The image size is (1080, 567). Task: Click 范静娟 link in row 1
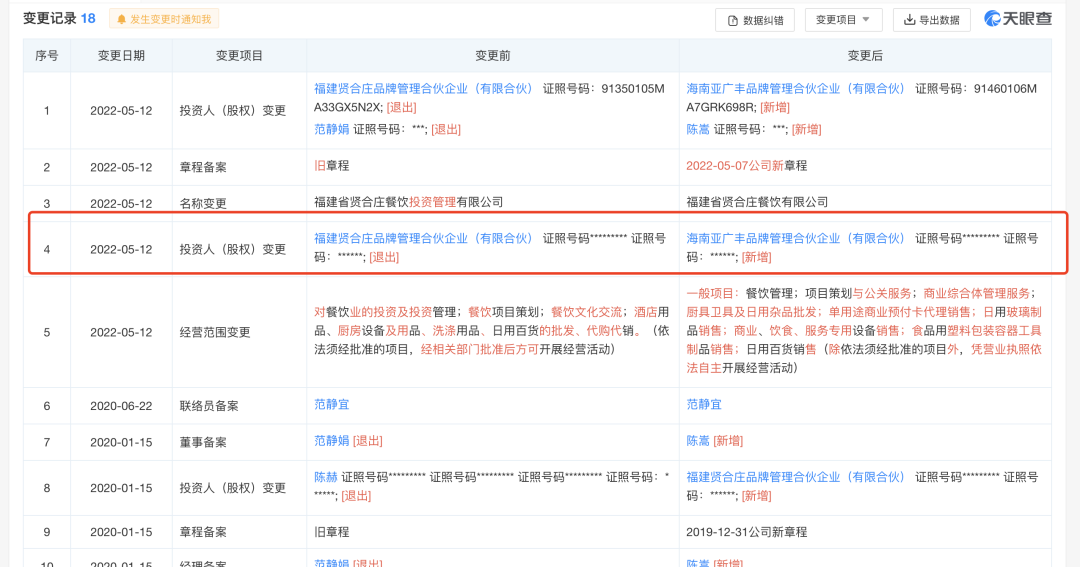coord(332,129)
